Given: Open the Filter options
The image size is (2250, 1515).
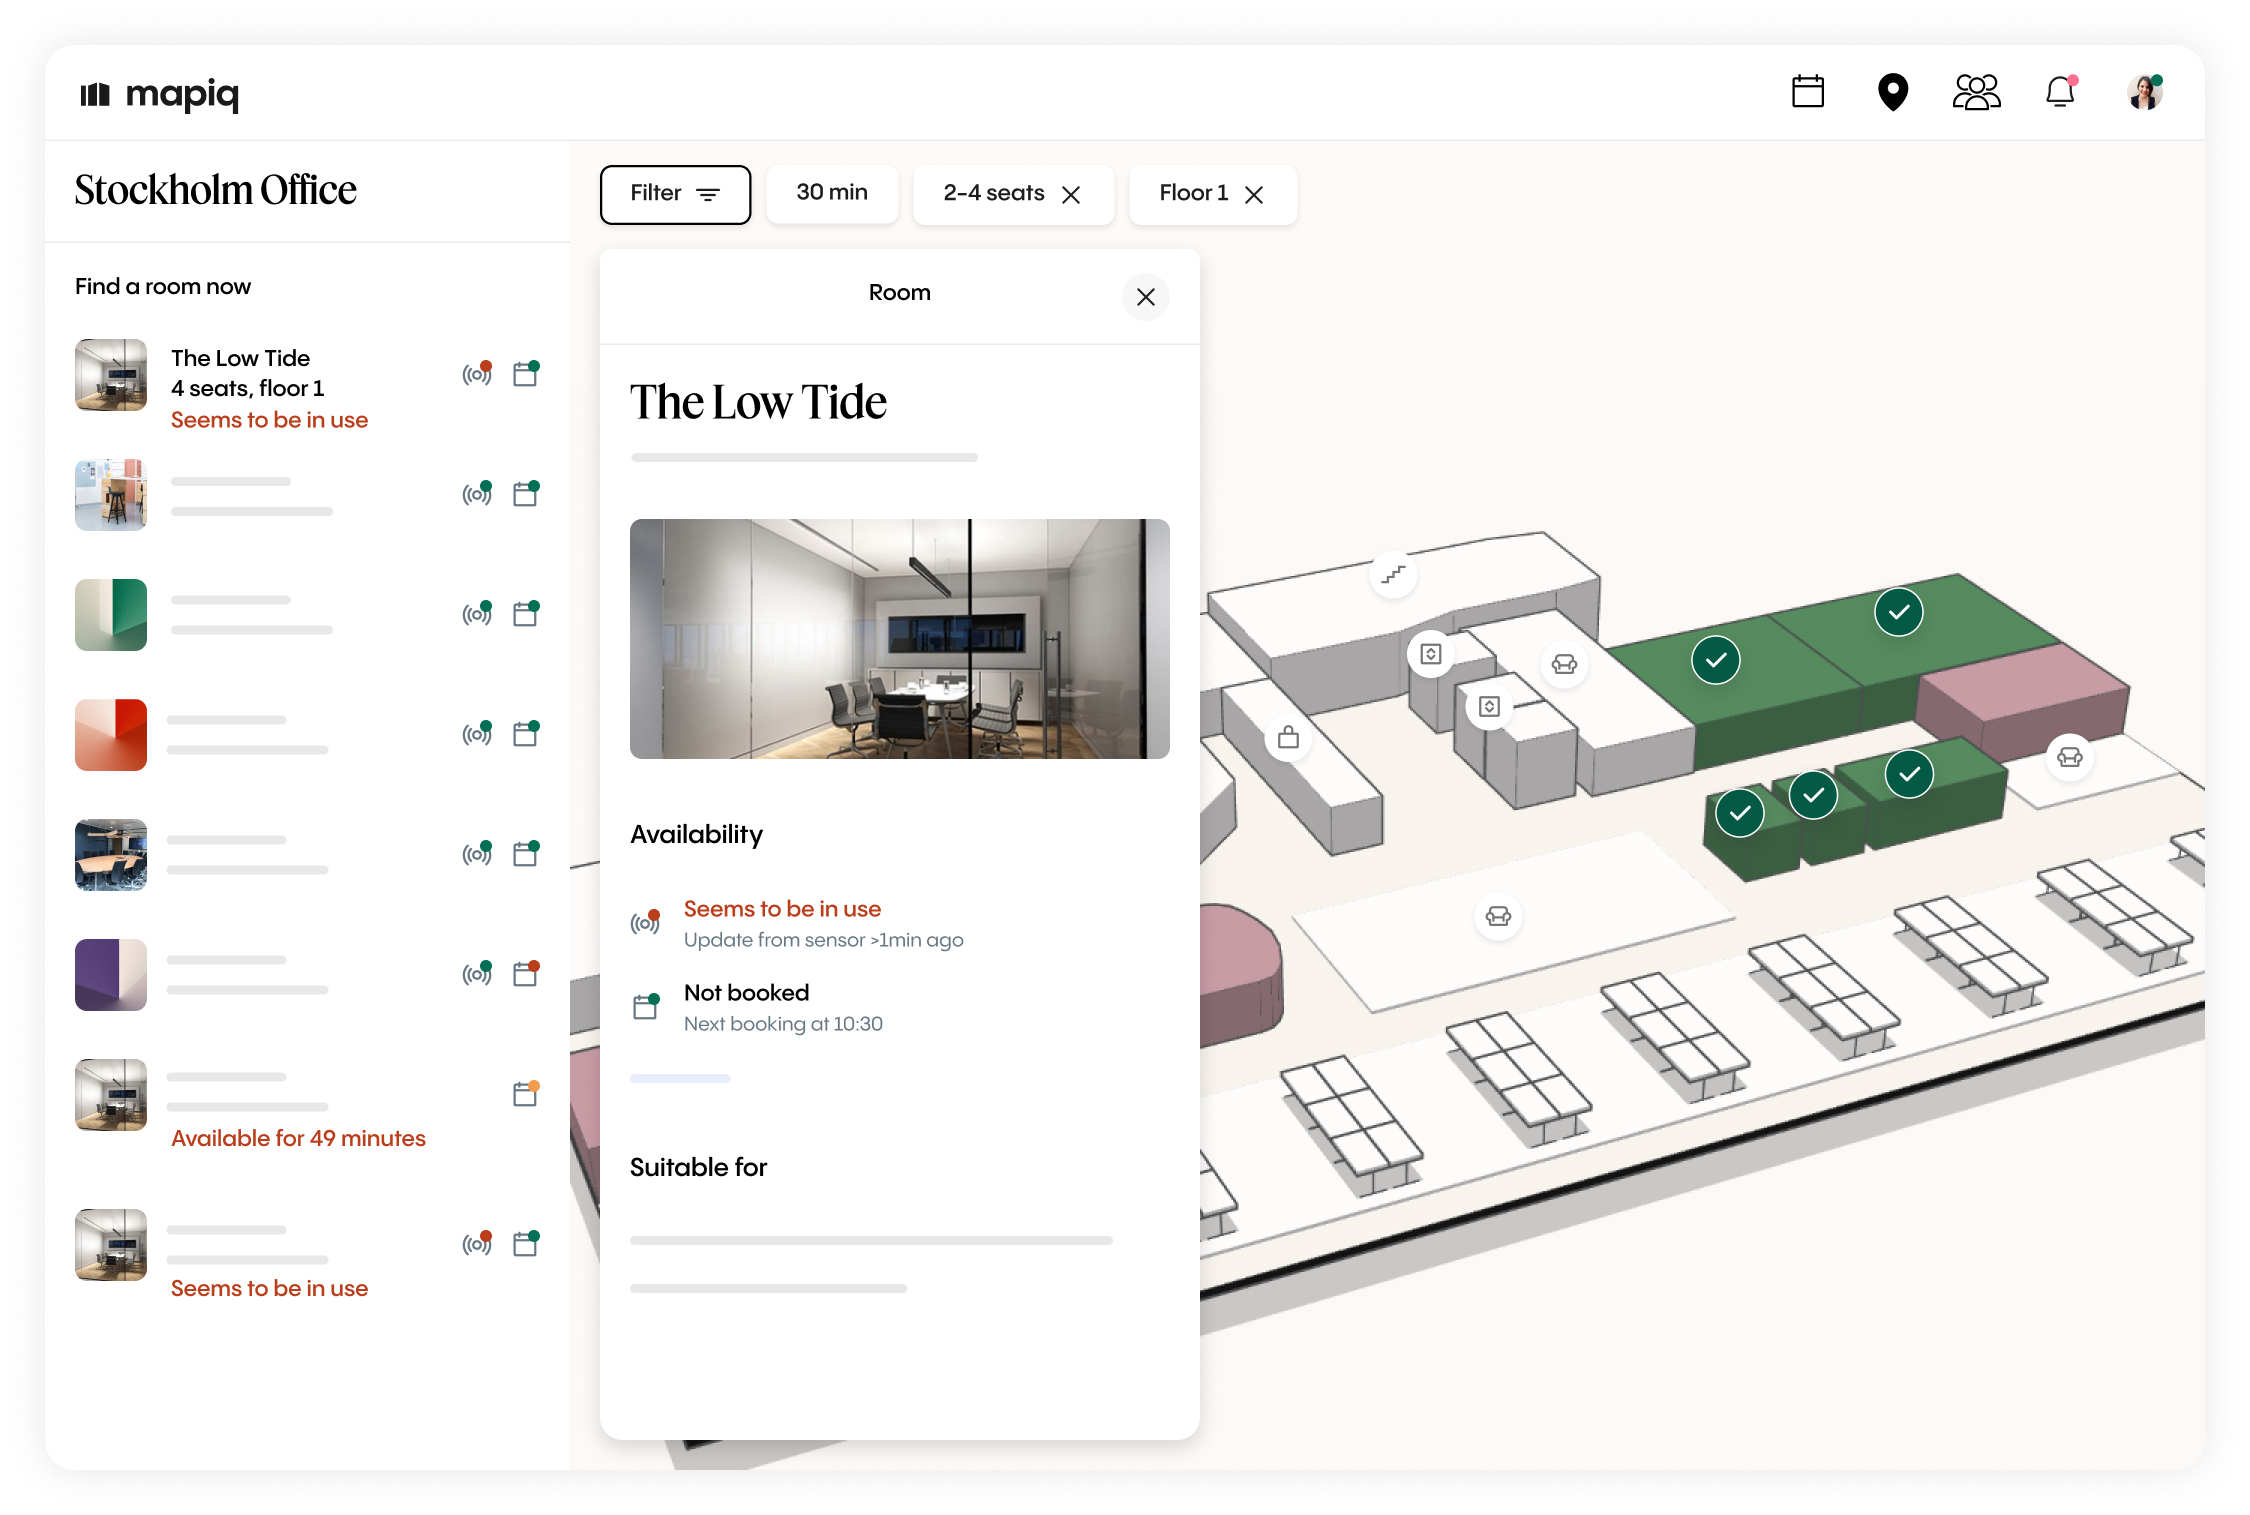Looking at the screenshot, I should click(x=675, y=194).
